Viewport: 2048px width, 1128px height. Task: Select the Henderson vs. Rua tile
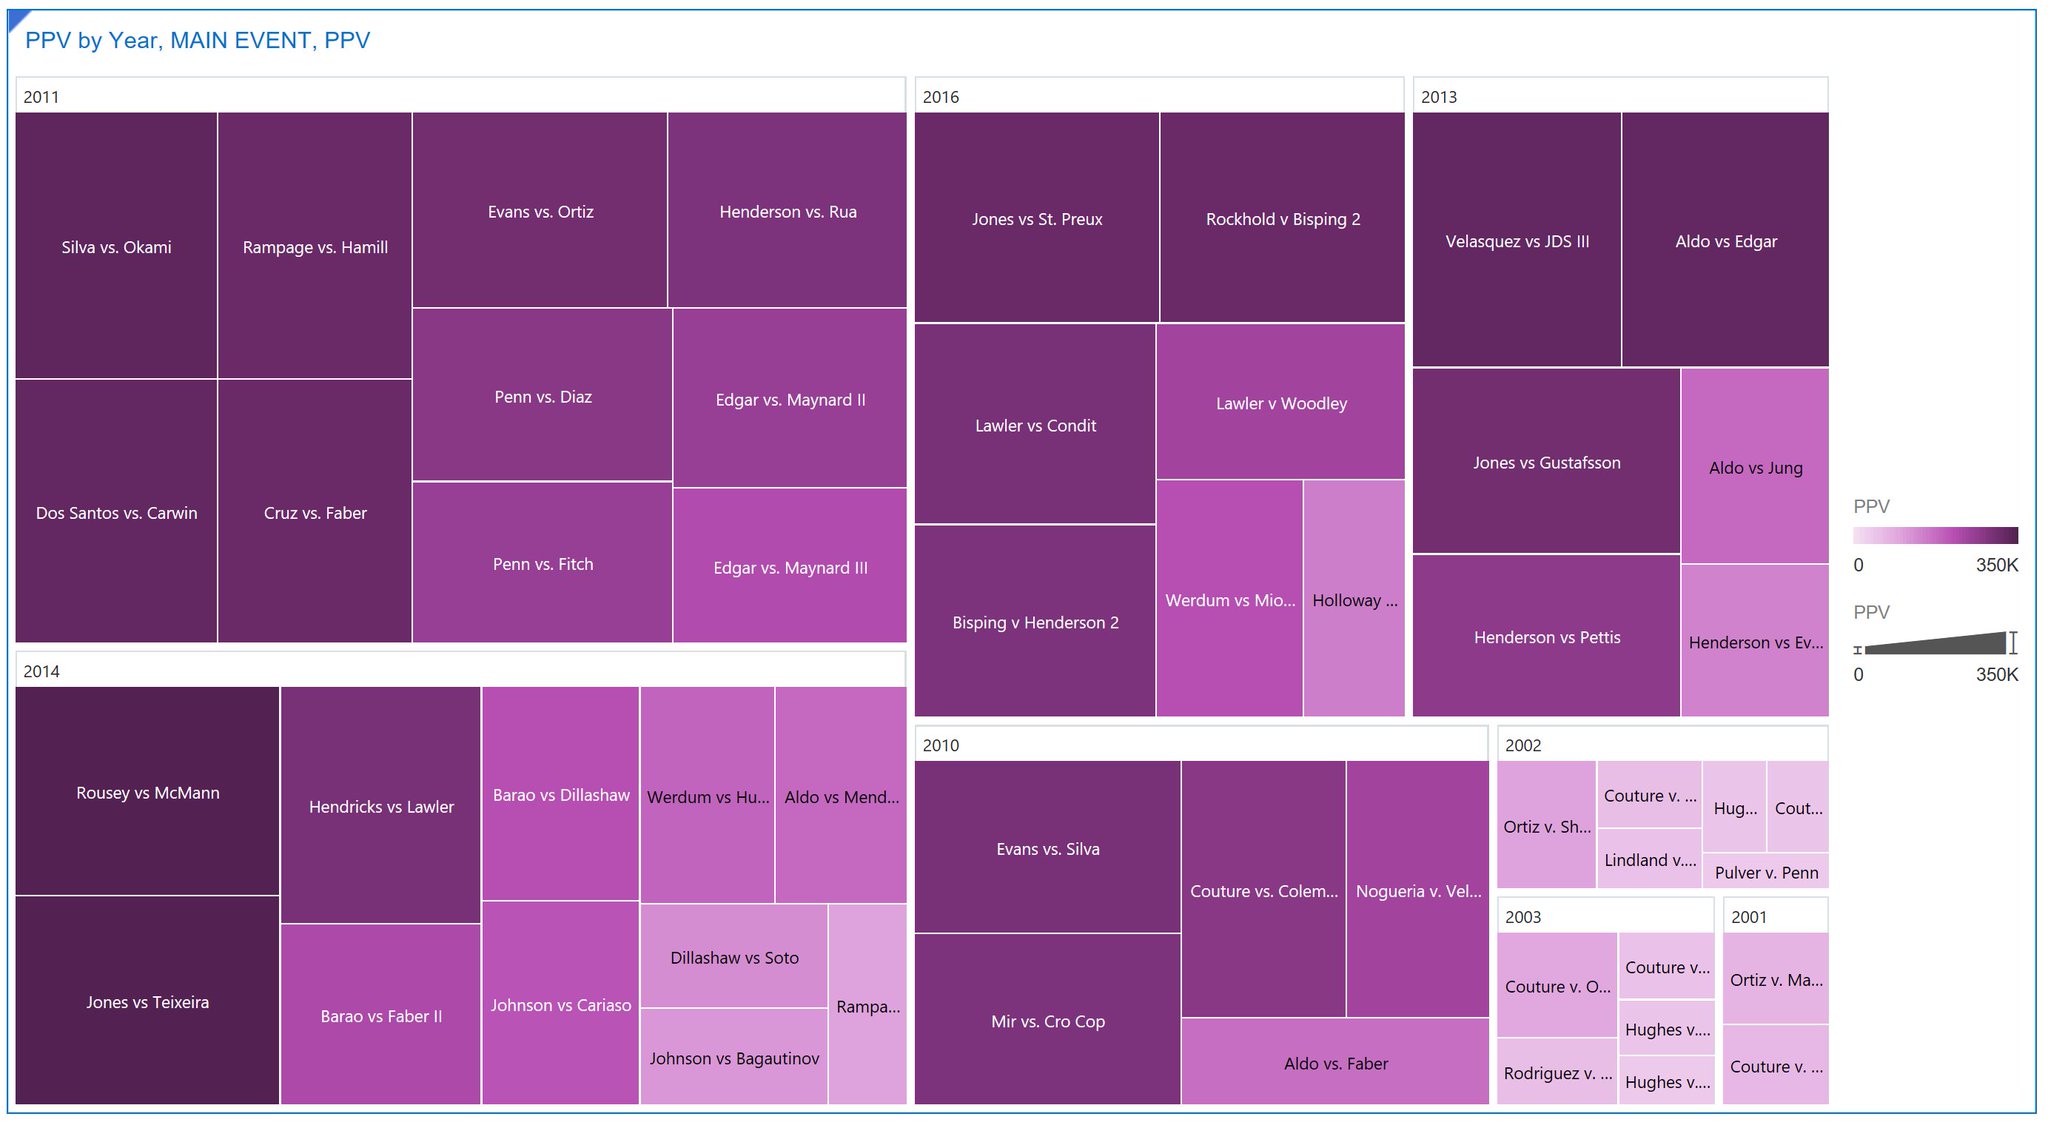[x=788, y=209]
